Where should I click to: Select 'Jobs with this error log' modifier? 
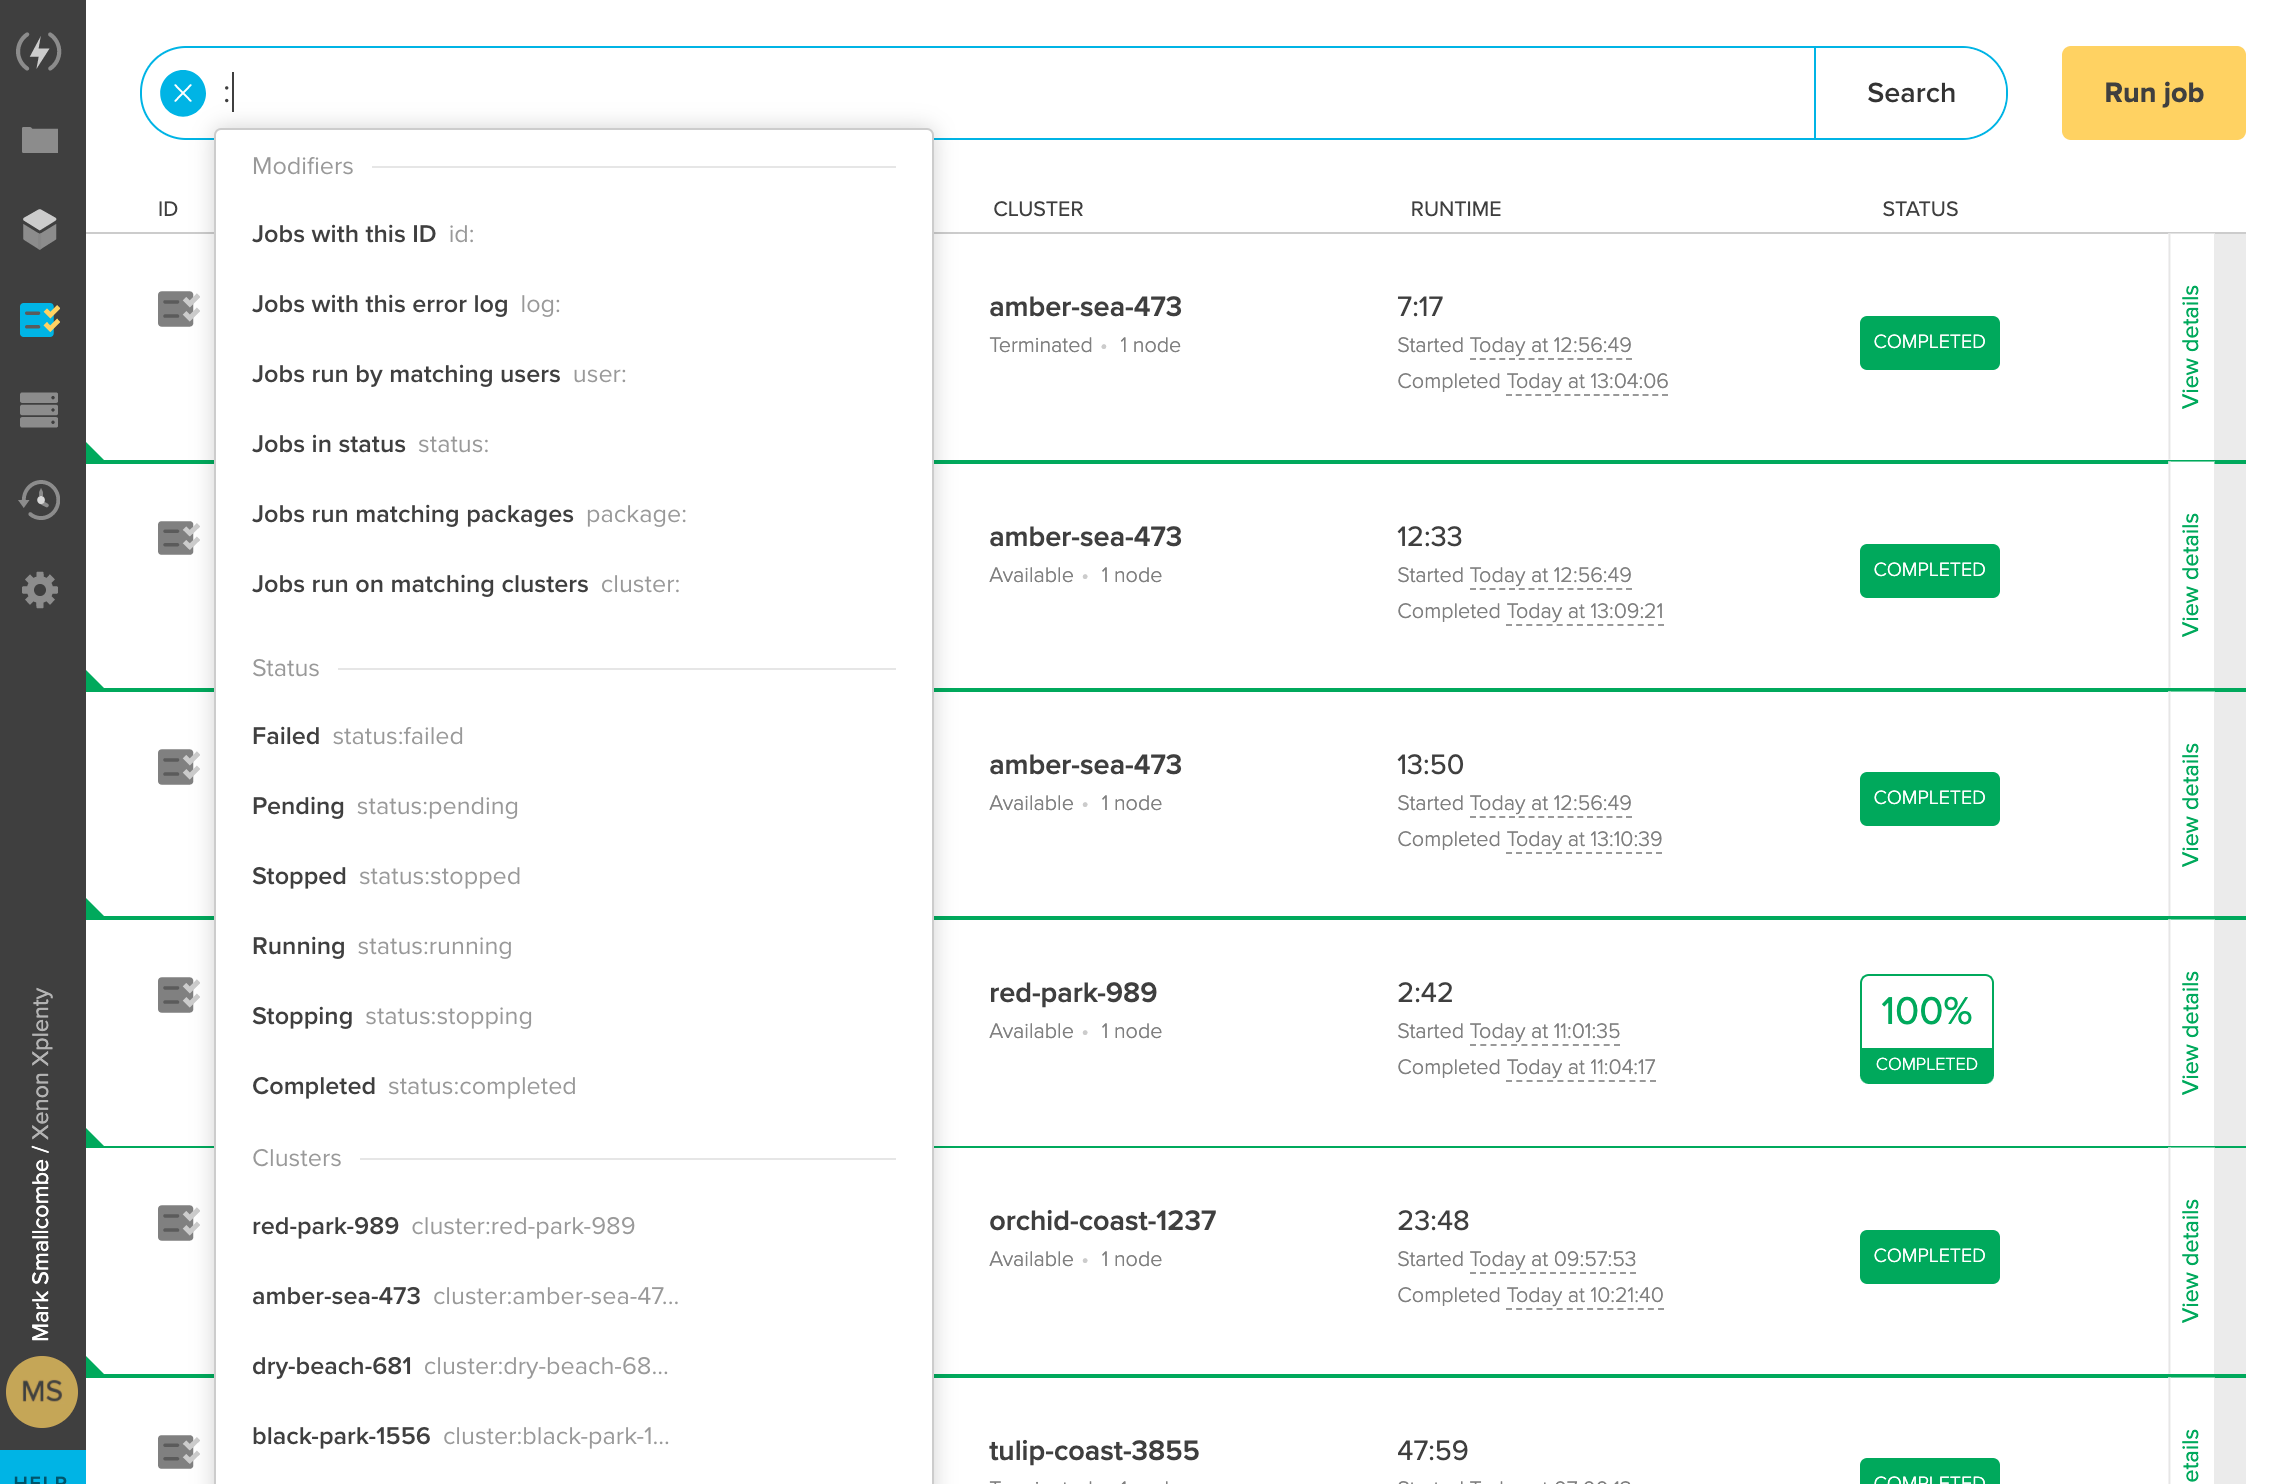(574, 304)
